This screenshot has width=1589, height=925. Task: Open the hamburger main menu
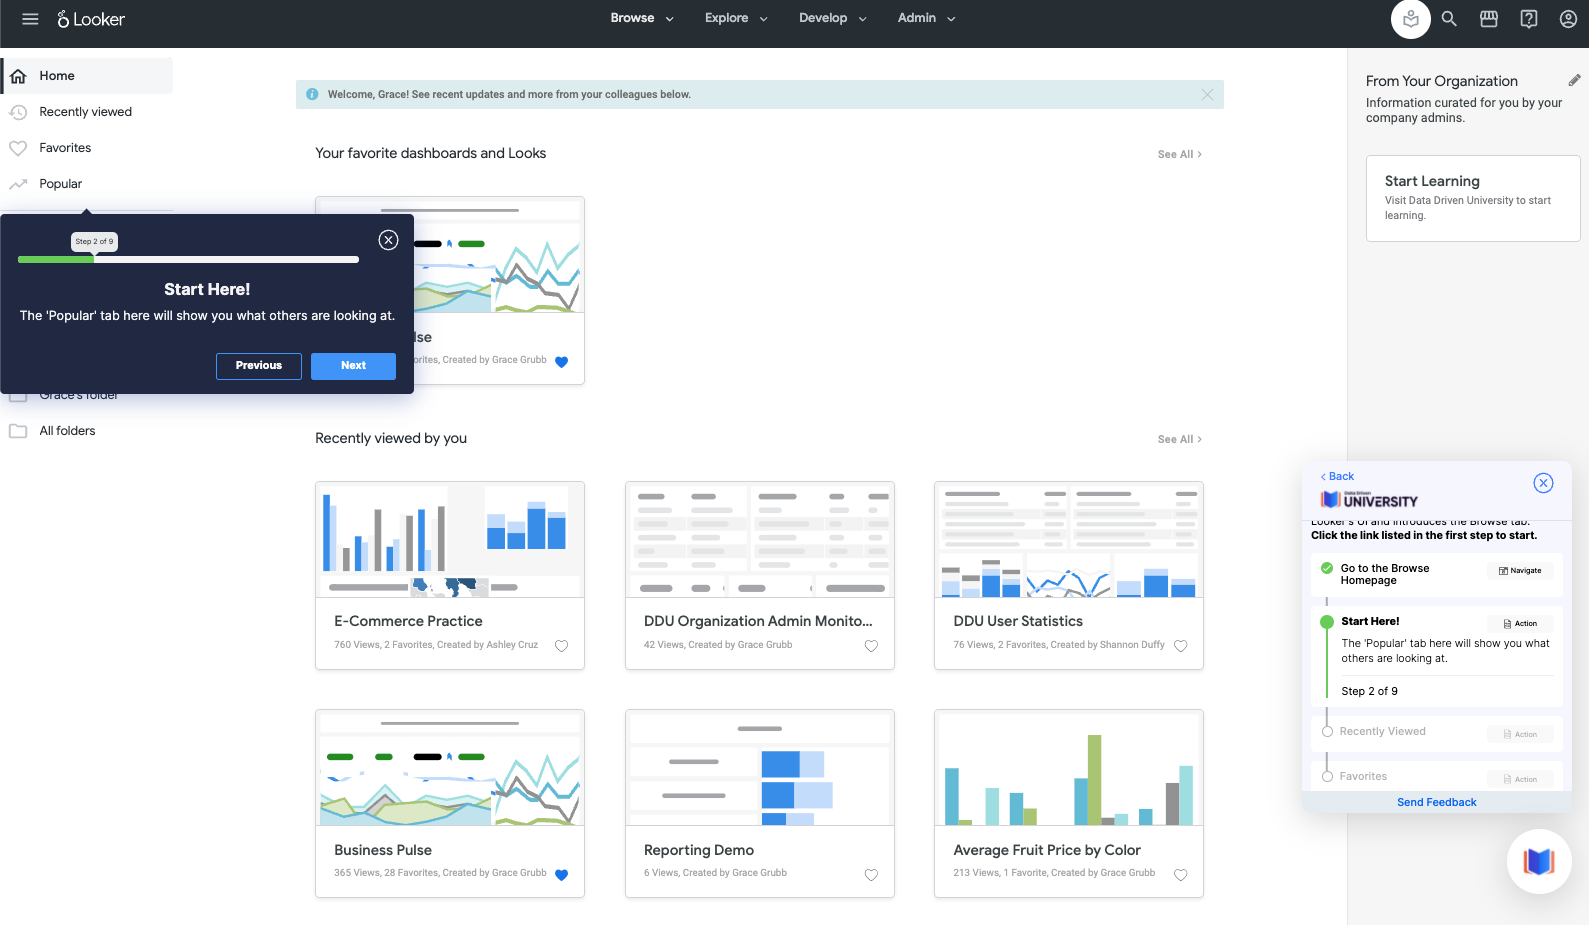(30, 19)
